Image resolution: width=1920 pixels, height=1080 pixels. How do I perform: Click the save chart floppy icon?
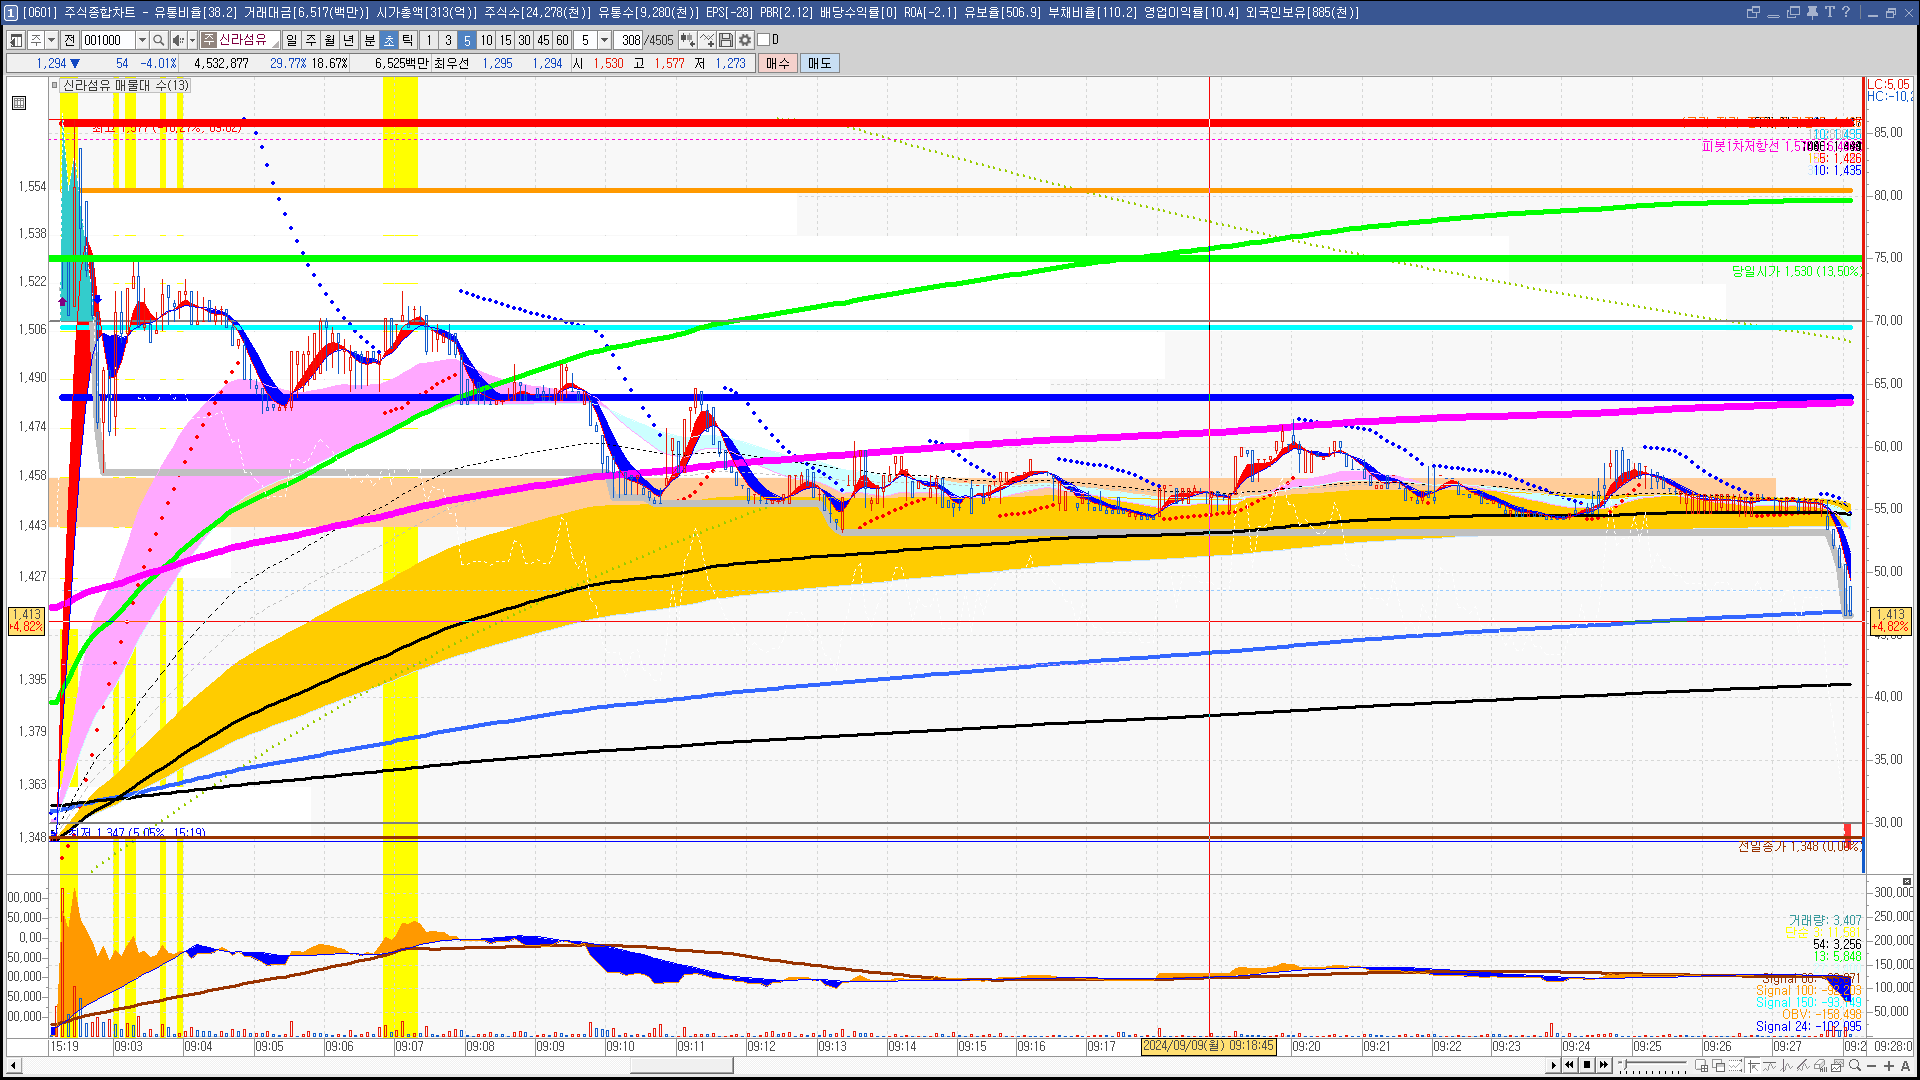(x=727, y=40)
